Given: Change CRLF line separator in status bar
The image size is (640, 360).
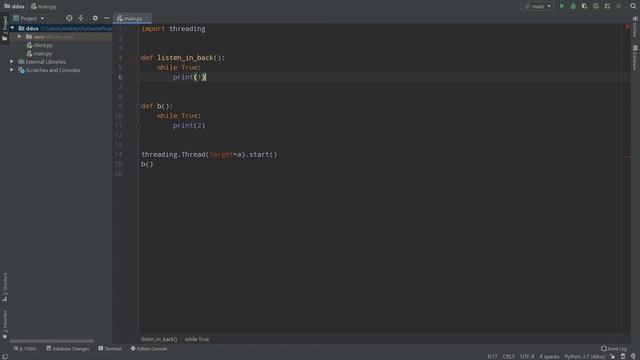Looking at the screenshot, I should point(509,356).
